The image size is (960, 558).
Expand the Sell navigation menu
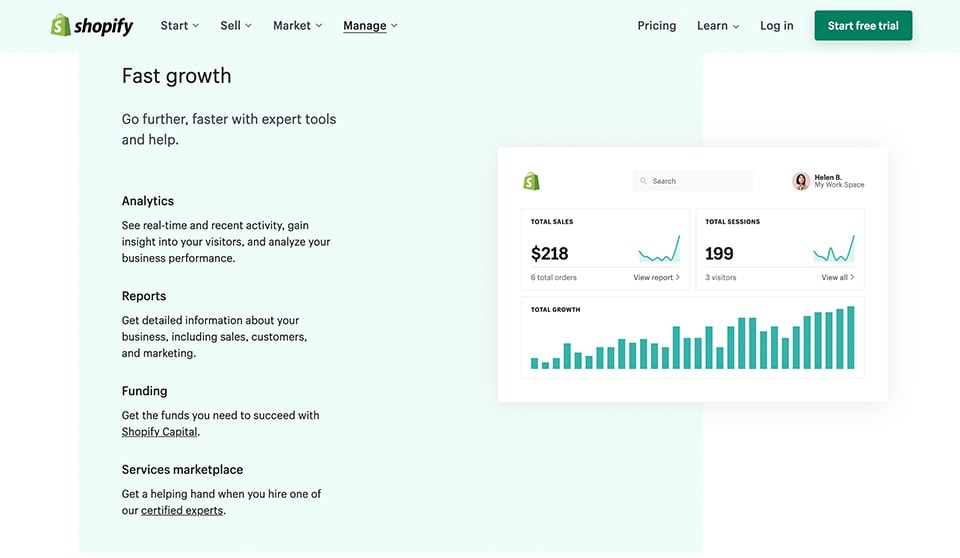coord(236,26)
